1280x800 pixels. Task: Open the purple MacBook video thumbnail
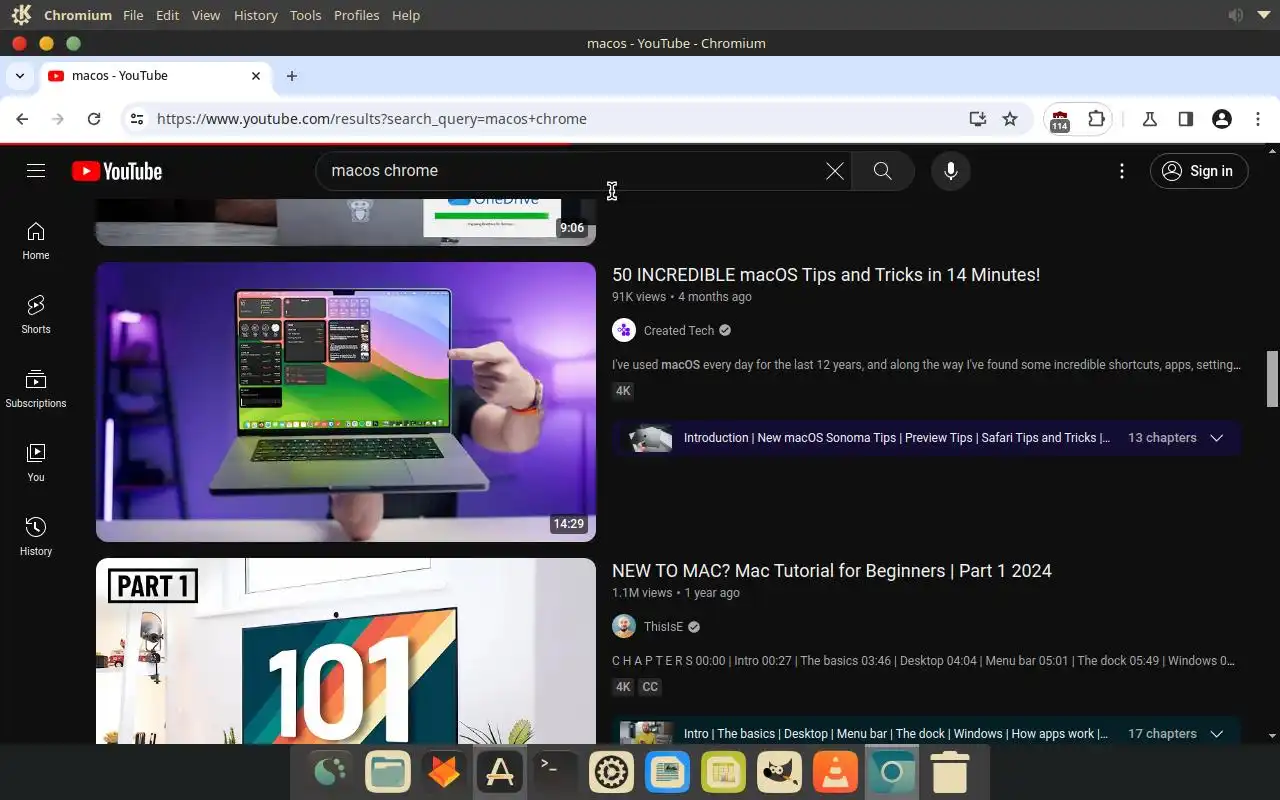[346, 402]
